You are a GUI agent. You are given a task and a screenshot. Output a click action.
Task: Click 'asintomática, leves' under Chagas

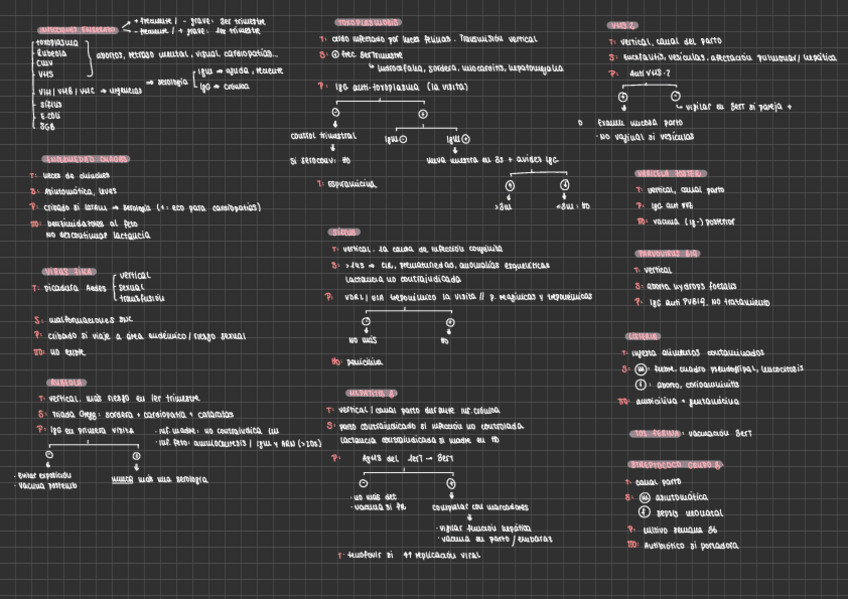tap(81, 191)
